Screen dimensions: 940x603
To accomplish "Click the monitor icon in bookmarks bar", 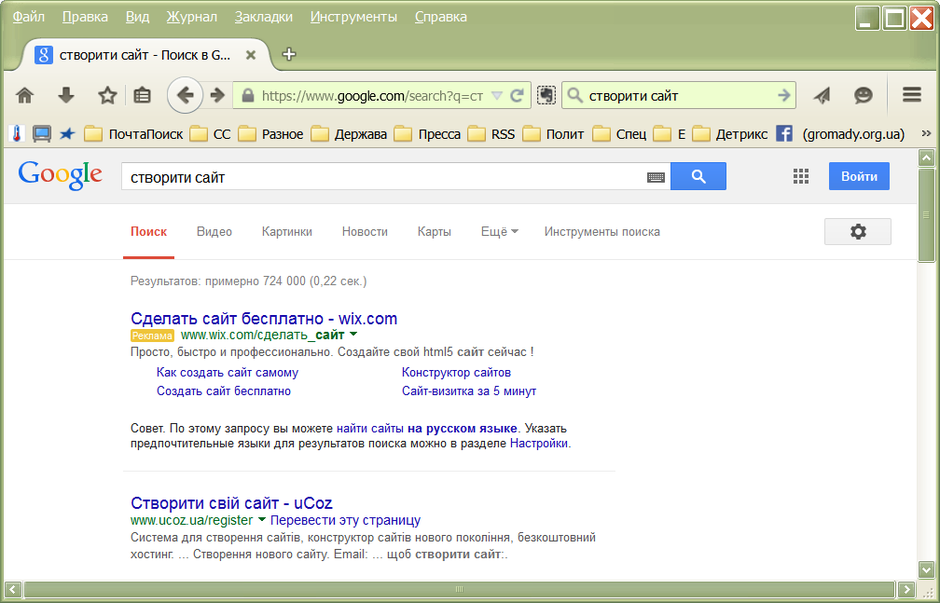I will pyautogui.click(x=41, y=134).
